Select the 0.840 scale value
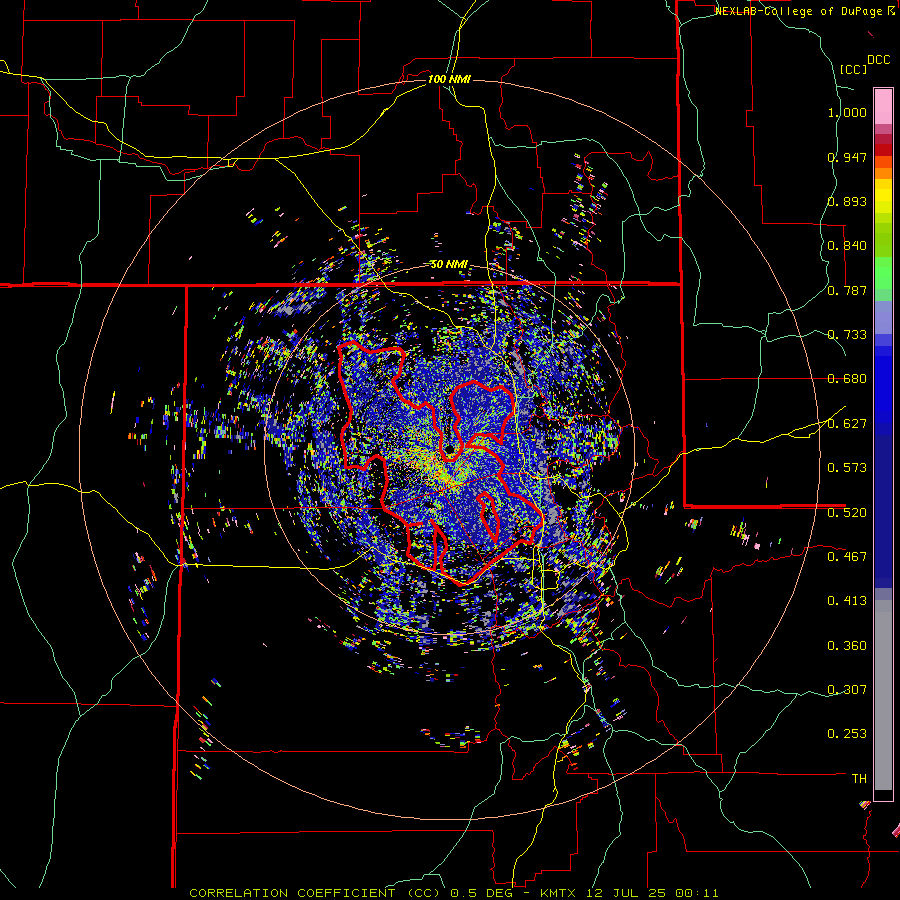The width and height of the screenshot is (900, 900). click(847, 246)
